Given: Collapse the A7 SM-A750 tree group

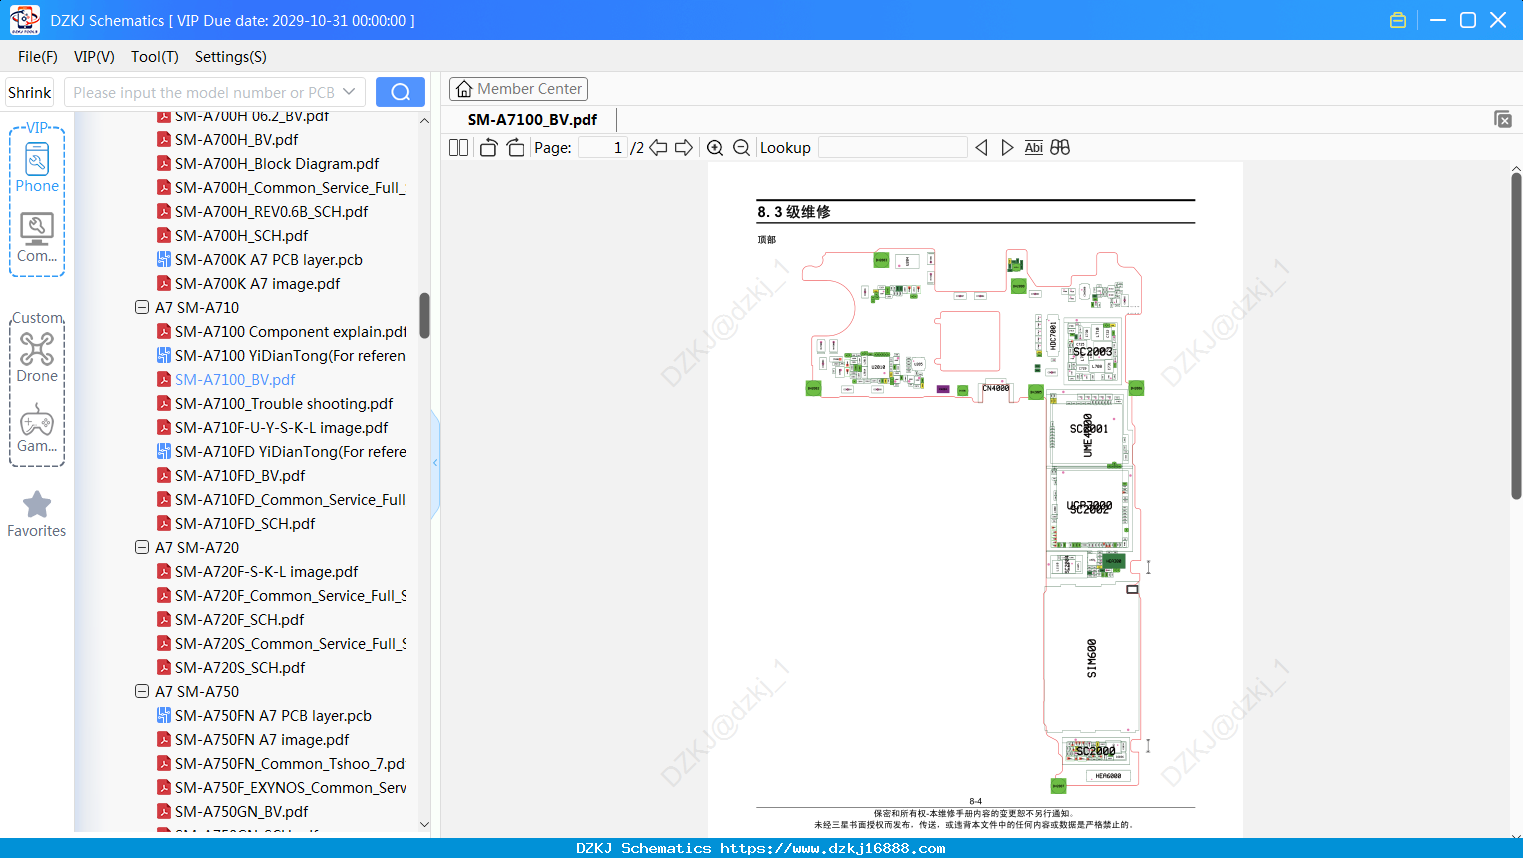Looking at the screenshot, I should [142, 692].
